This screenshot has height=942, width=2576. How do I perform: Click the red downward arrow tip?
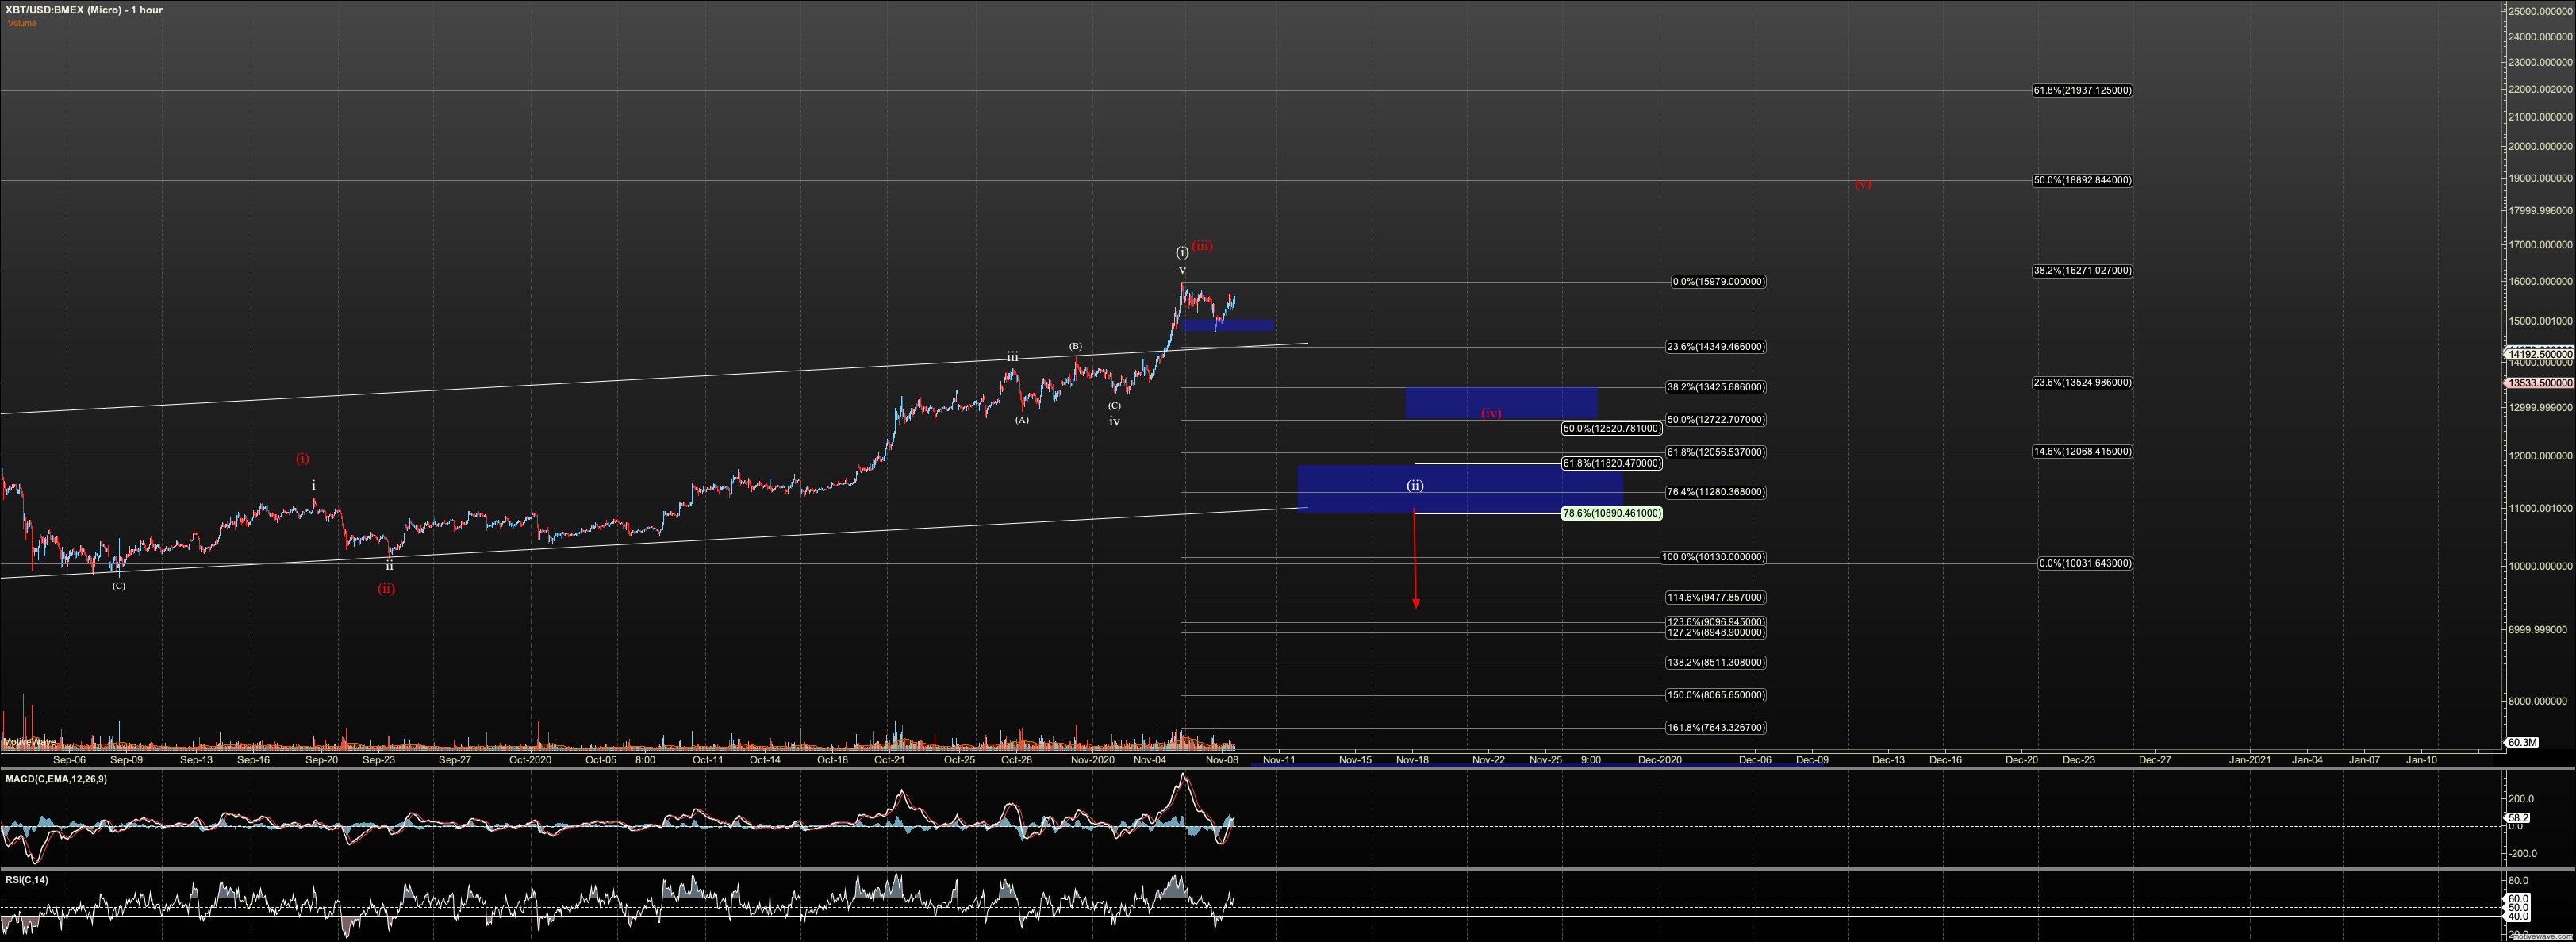[1415, 605]
